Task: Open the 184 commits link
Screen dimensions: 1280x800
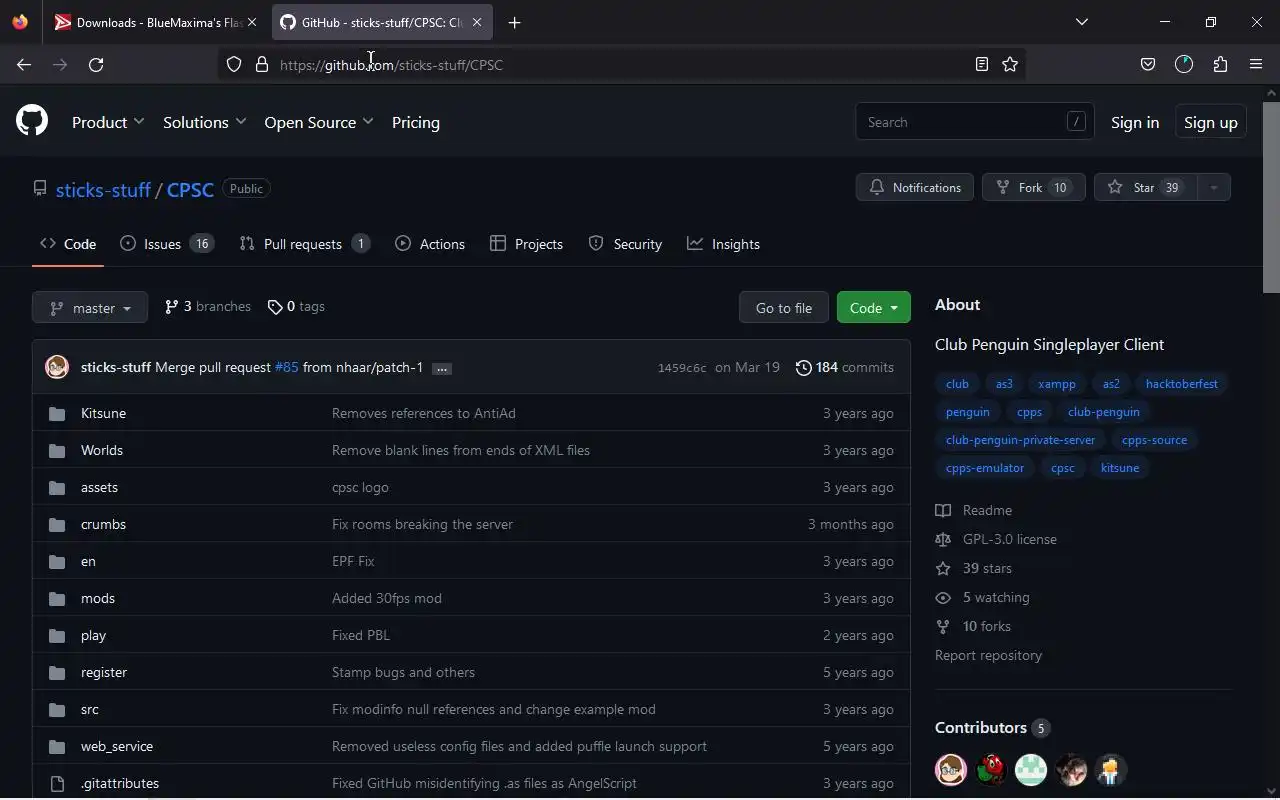Action: point(844,367)
